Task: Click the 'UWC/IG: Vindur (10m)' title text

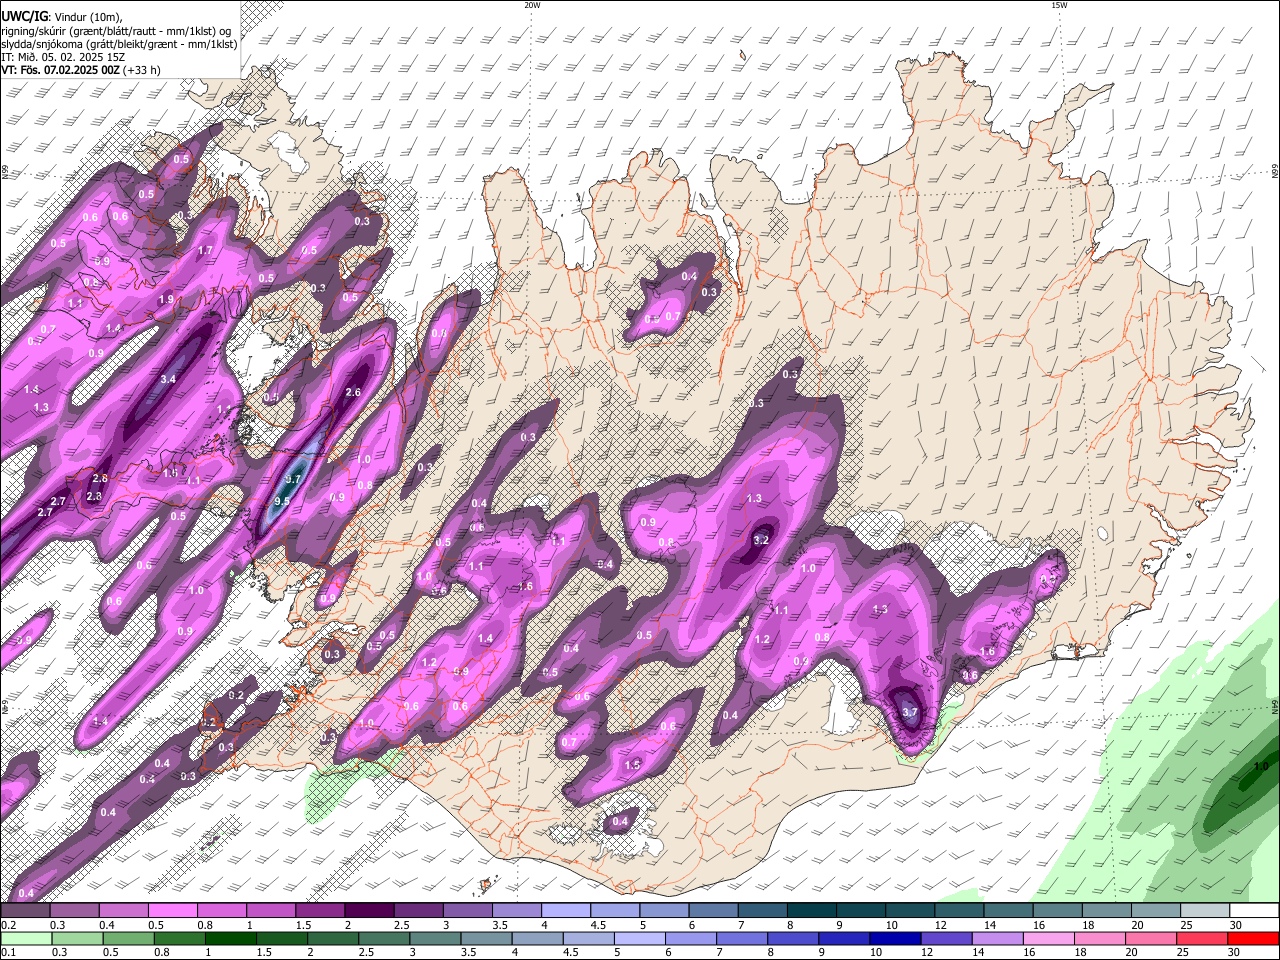Action: tap(60, 16)
